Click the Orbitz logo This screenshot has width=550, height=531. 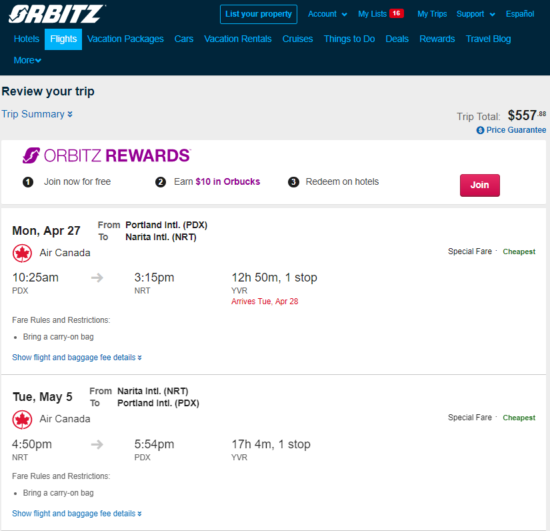coord(56,14)
